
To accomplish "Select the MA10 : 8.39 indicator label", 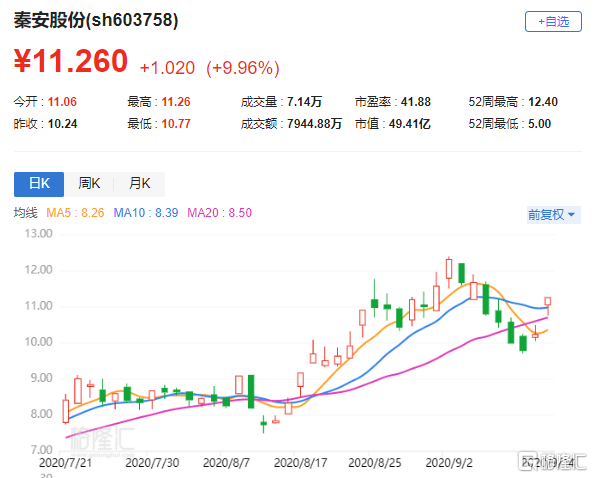I will [146, 213].
